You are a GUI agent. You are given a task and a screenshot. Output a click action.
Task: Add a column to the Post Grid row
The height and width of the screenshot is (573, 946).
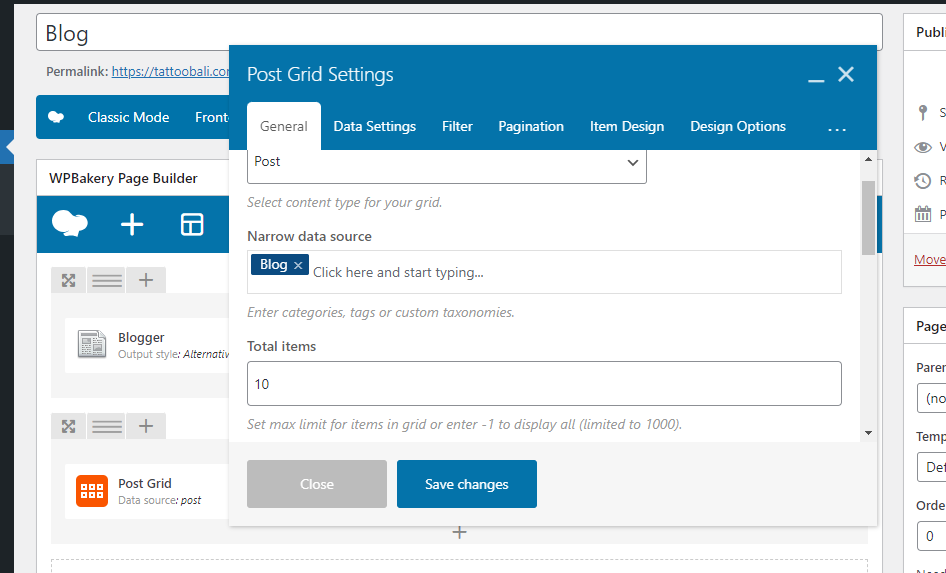(x=145, y=426)
